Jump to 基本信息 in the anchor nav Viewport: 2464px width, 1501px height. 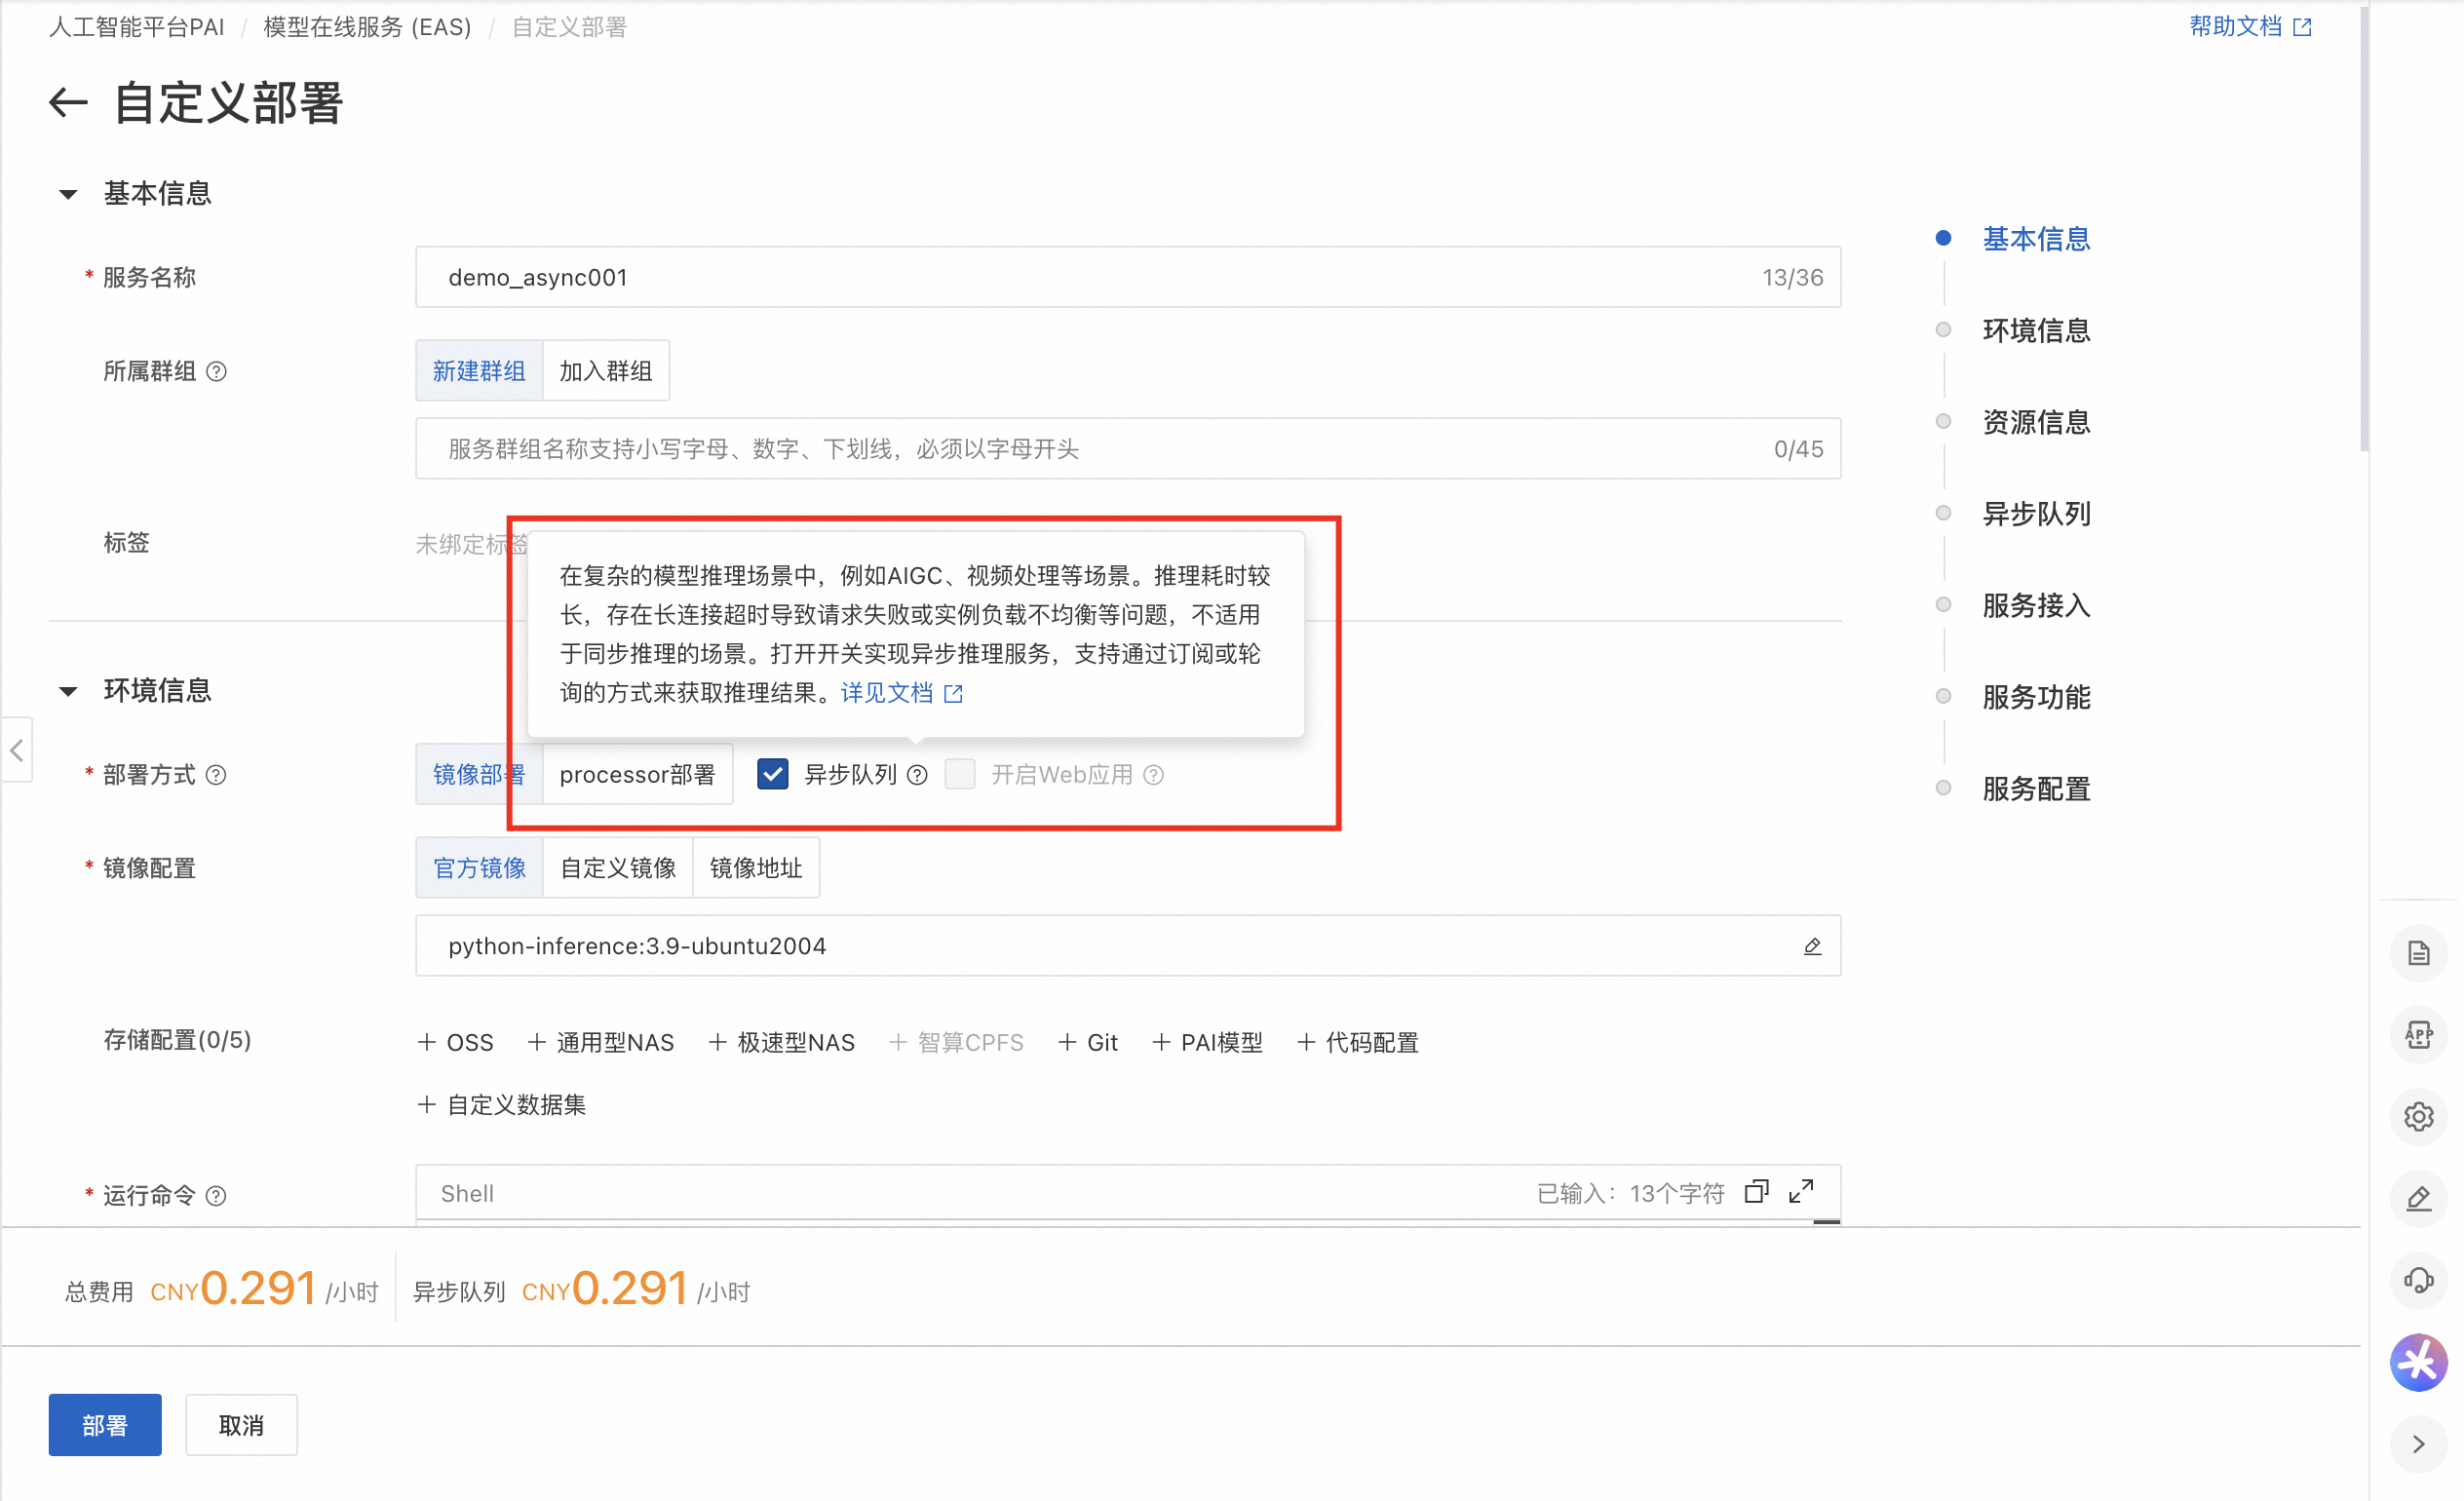(2036, 239)
